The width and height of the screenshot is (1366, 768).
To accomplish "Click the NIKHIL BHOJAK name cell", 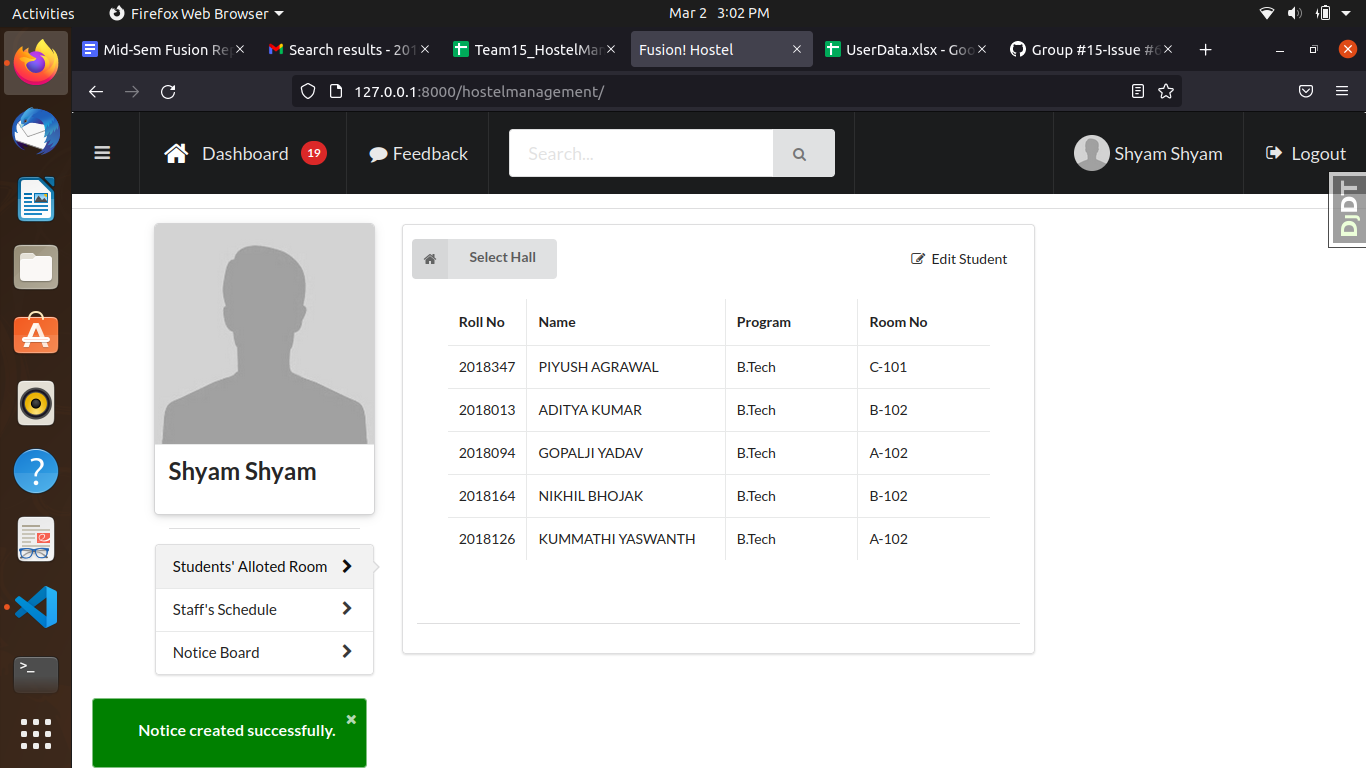I will 626,496.
